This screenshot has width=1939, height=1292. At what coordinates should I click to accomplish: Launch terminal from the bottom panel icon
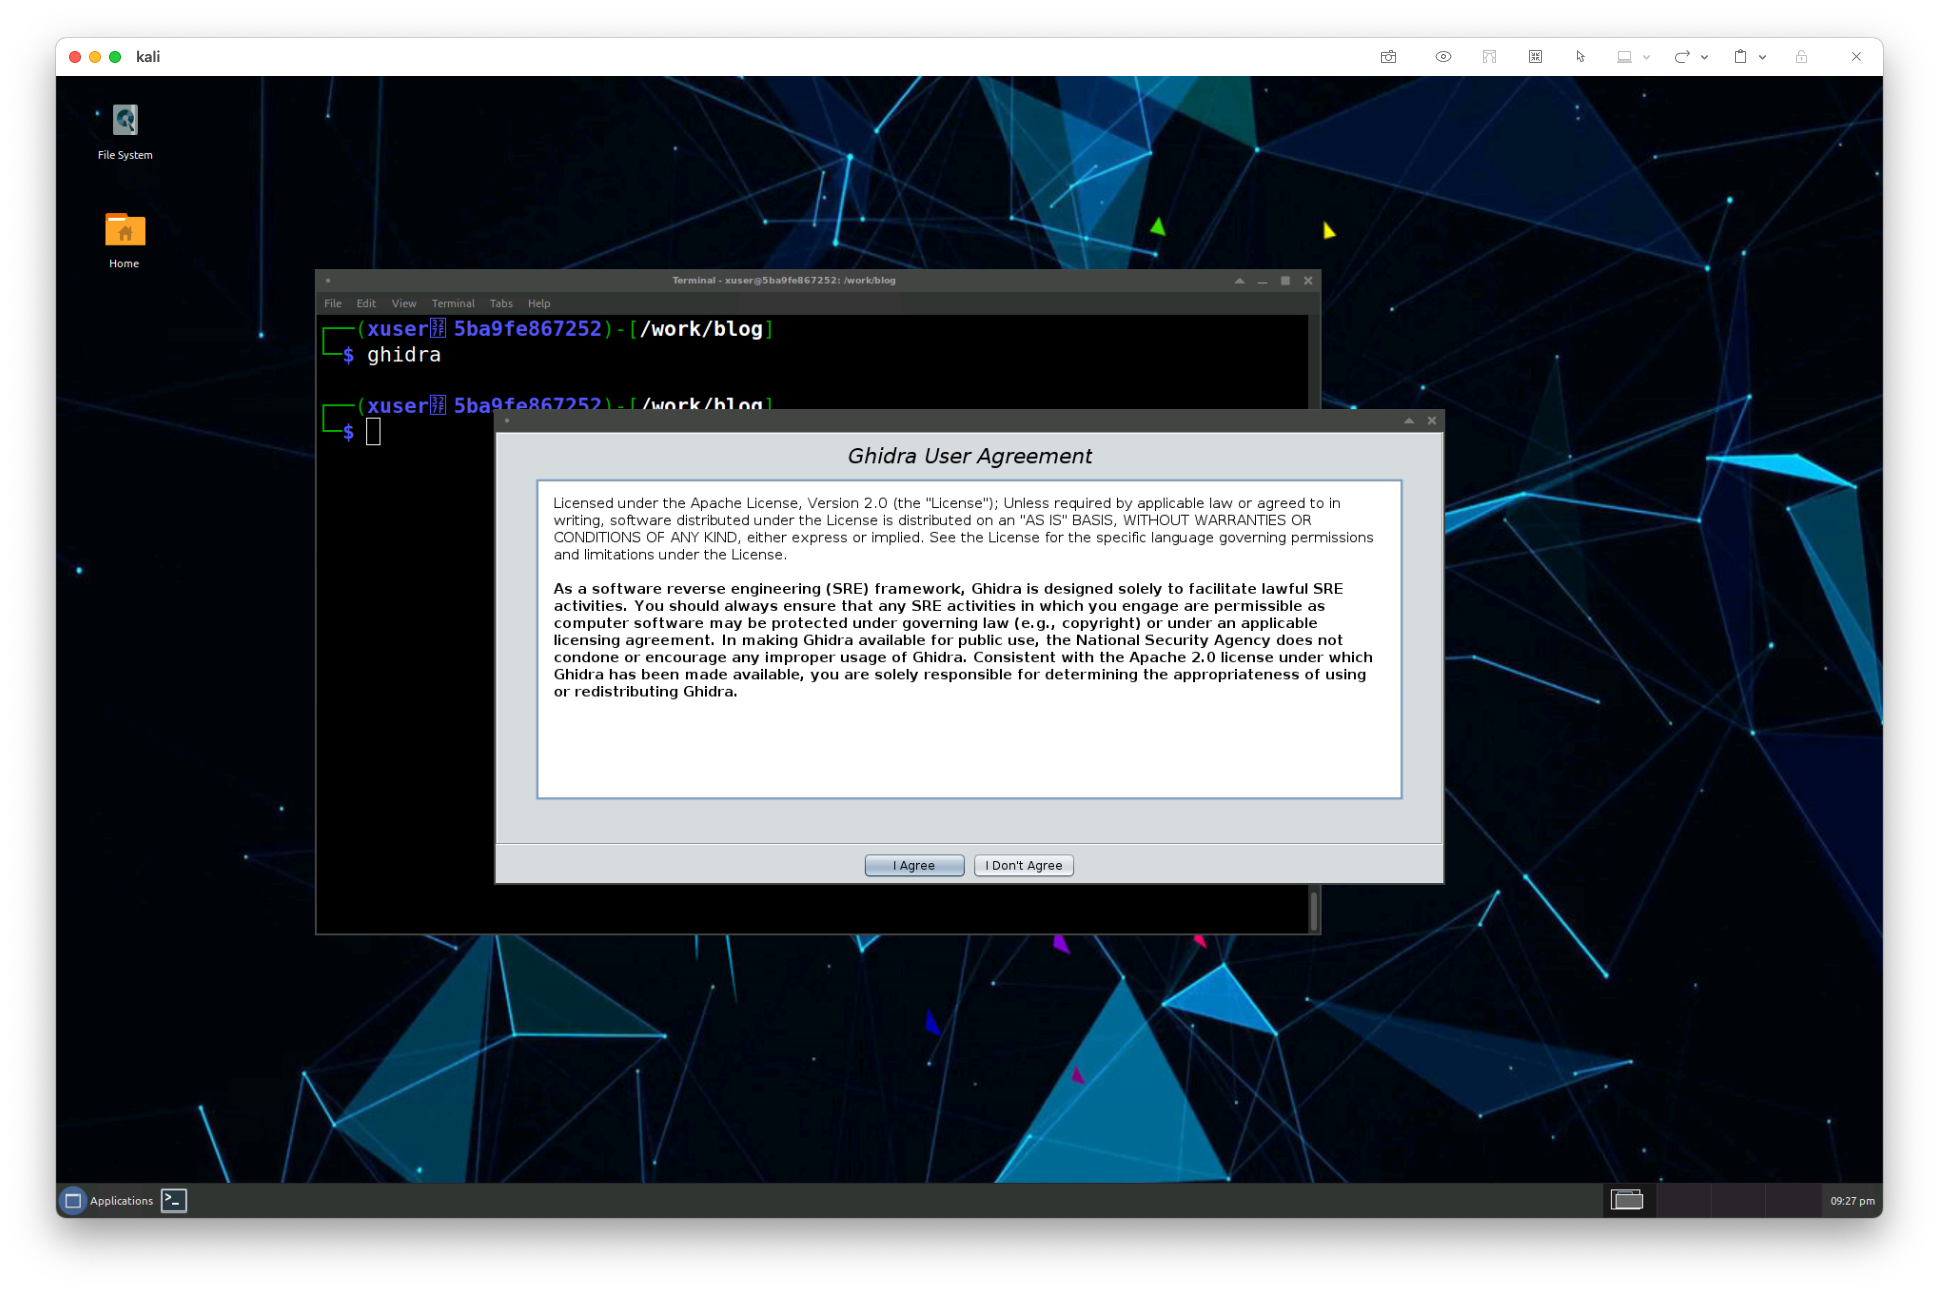(174, 1200)
